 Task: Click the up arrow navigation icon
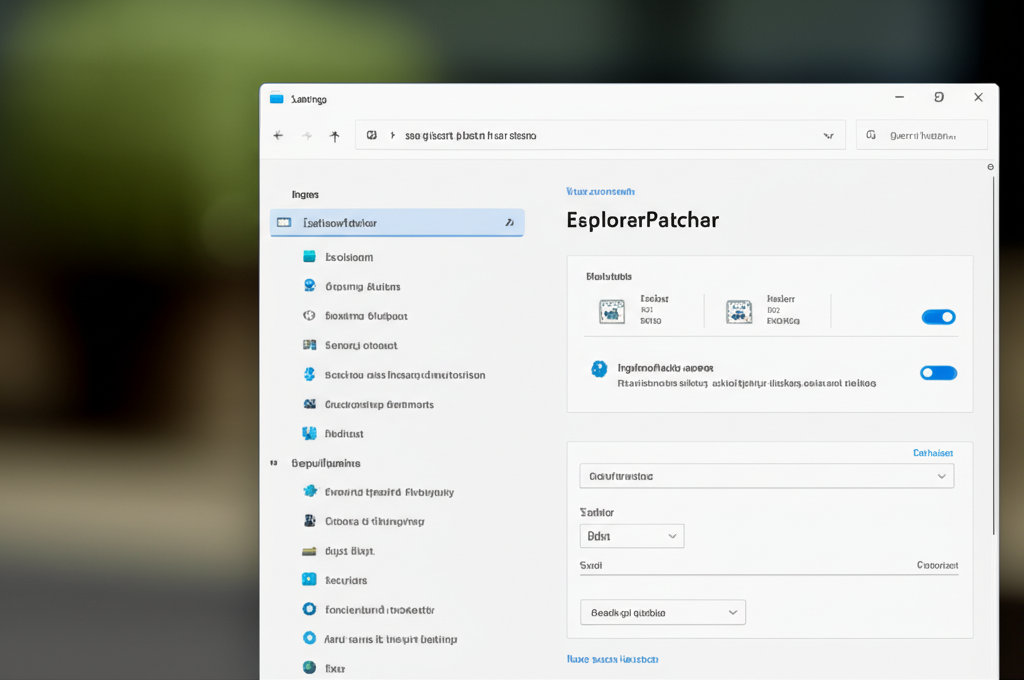pyautogui.click(x=335, y=136)
